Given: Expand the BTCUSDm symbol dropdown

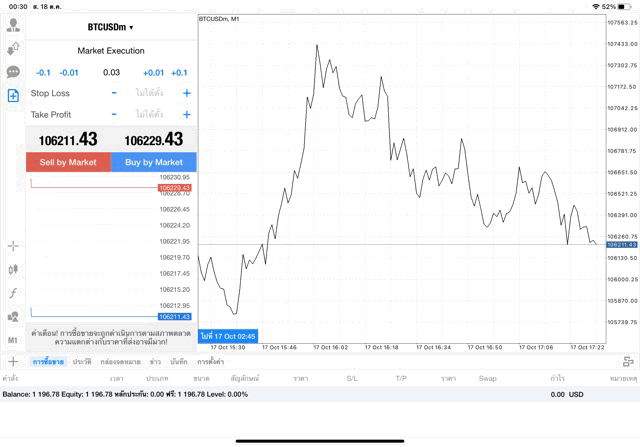Looking at the screenshot, I should 110,27.
